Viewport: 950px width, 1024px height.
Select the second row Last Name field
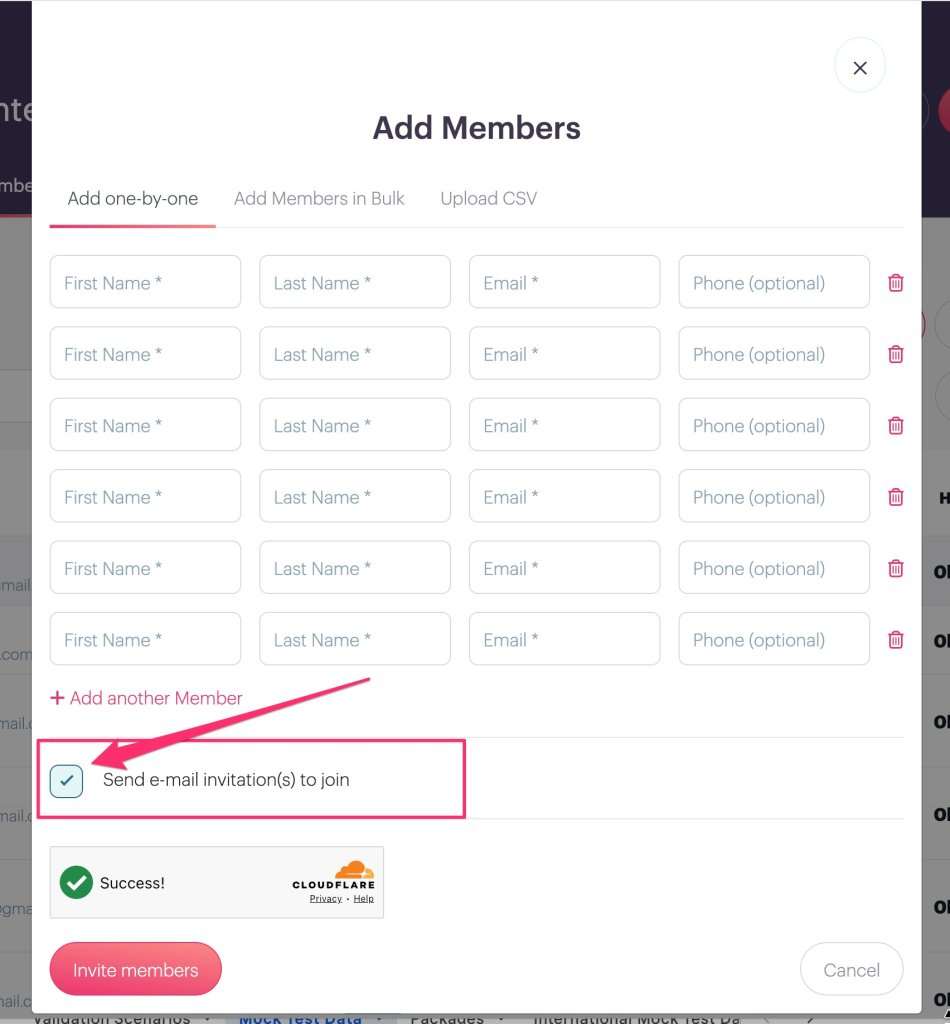point(355,353)
